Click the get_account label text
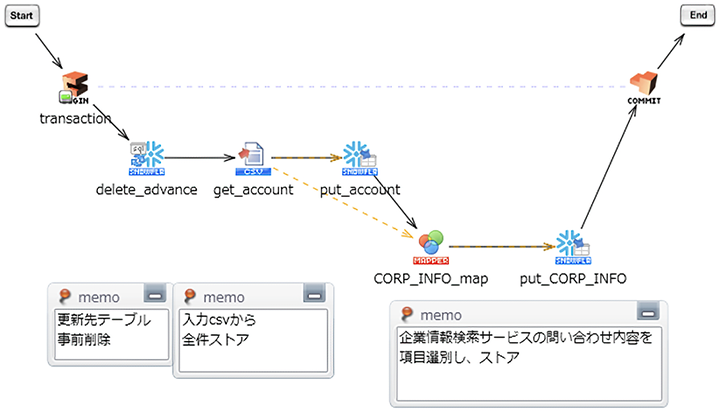This screenshot has width=723, height=414. (x=253, y=189)
